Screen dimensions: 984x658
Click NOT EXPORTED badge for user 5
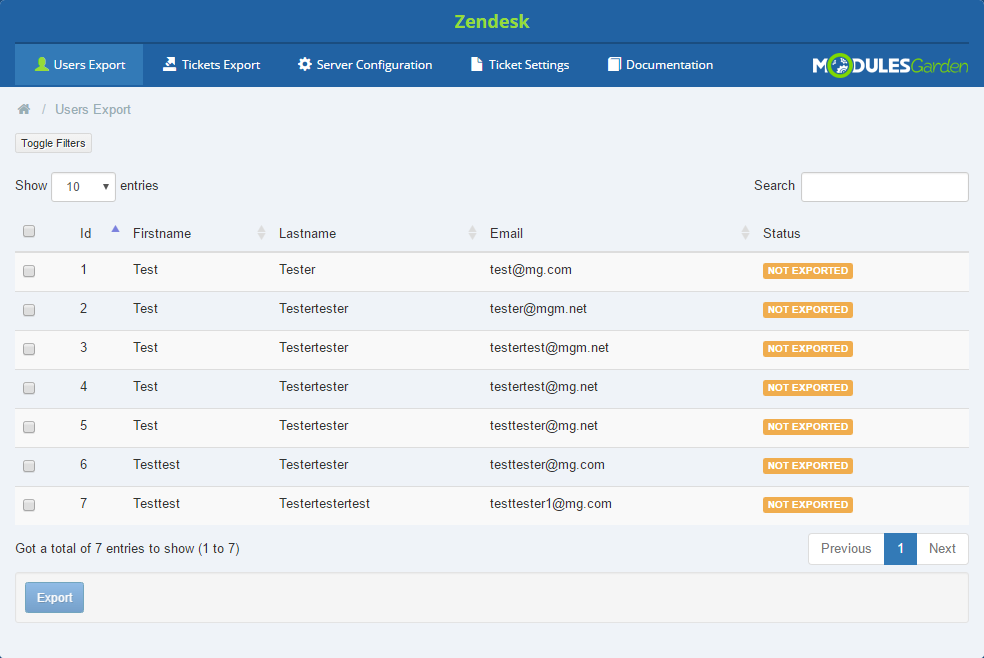(808, 427)
